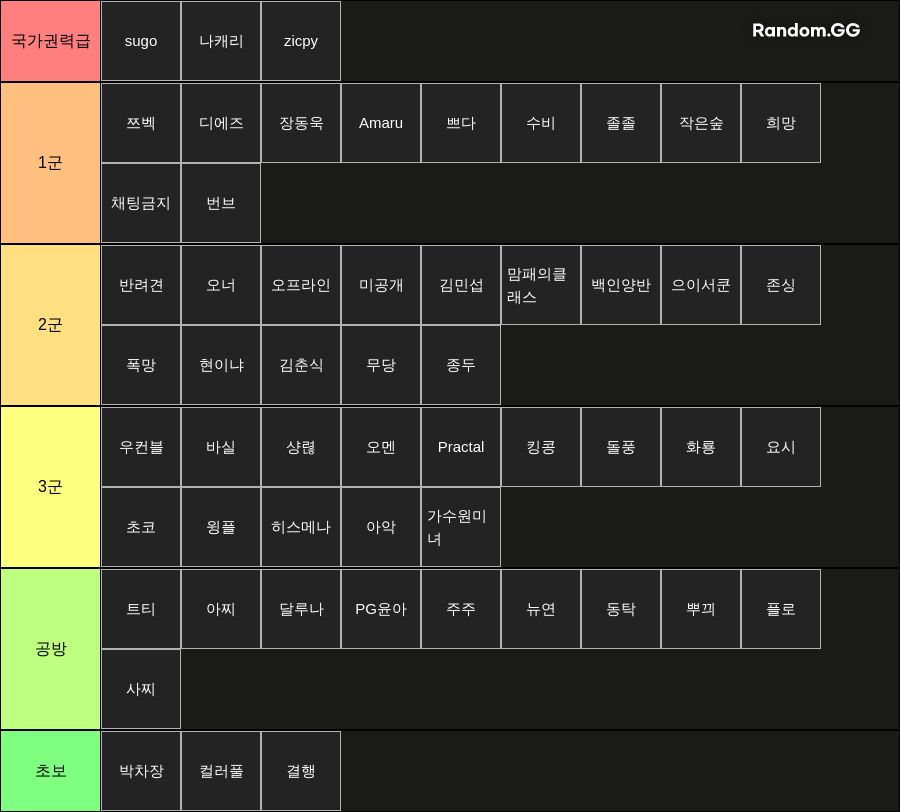Select the 가수원미녀 tile
The width and height of the screenshot is (900, 812).
(461, 527)
